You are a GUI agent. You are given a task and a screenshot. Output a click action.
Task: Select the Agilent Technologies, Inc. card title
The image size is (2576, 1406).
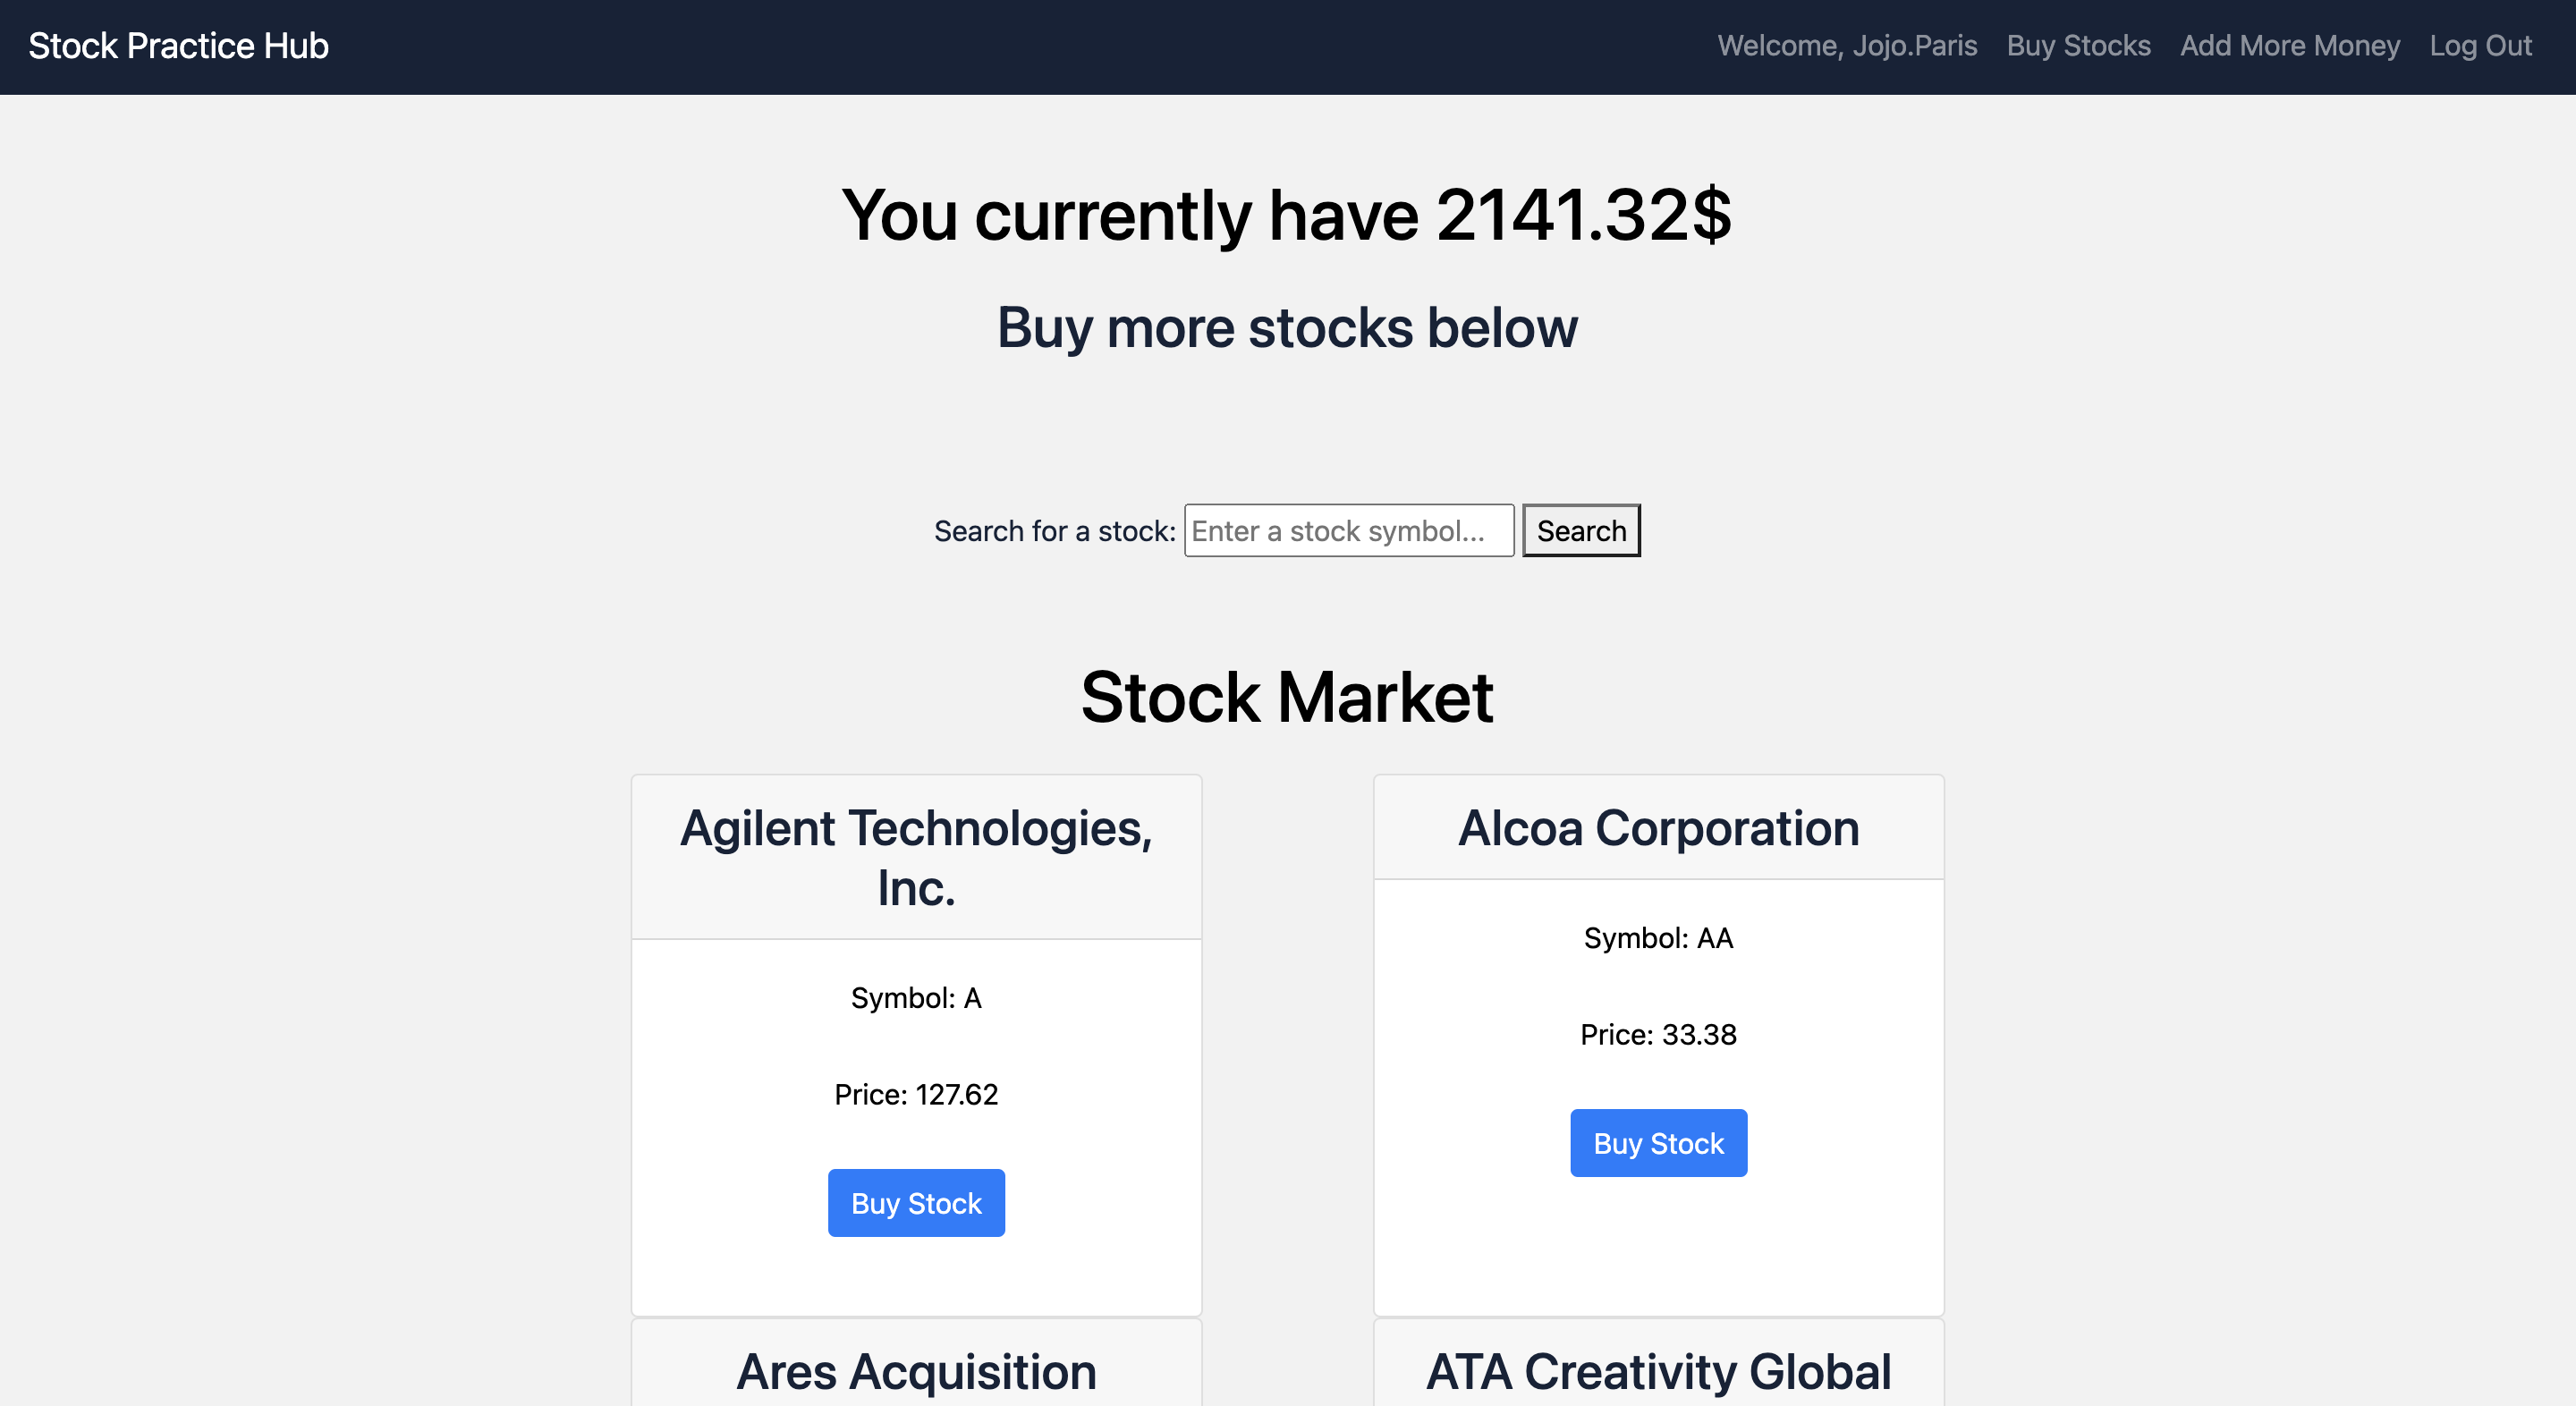coord(915,856)
